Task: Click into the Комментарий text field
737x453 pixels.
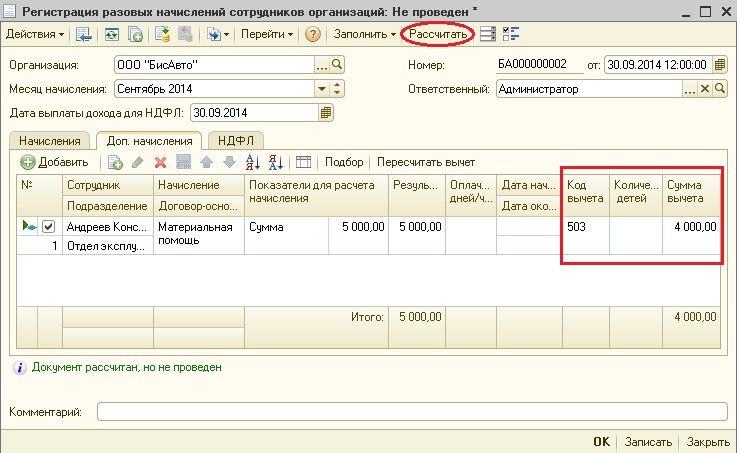Action: point(412,411)
